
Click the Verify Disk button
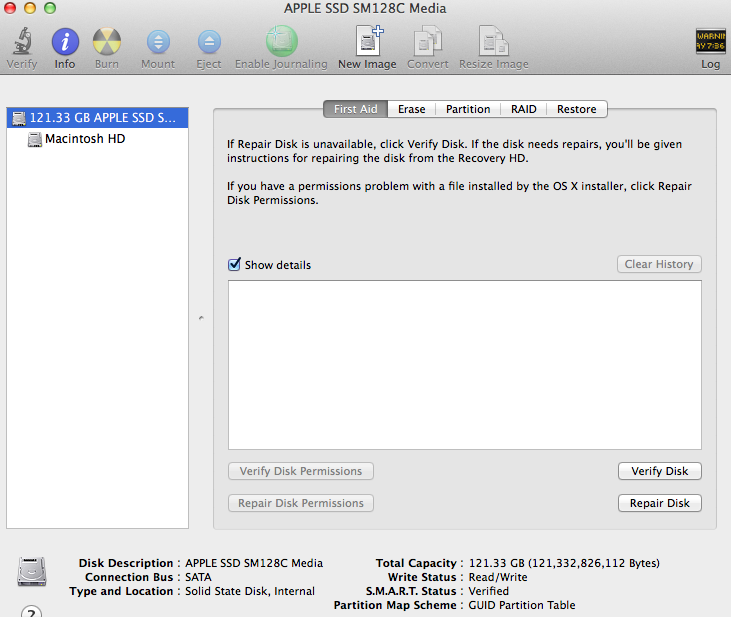[x=660, y=471]
